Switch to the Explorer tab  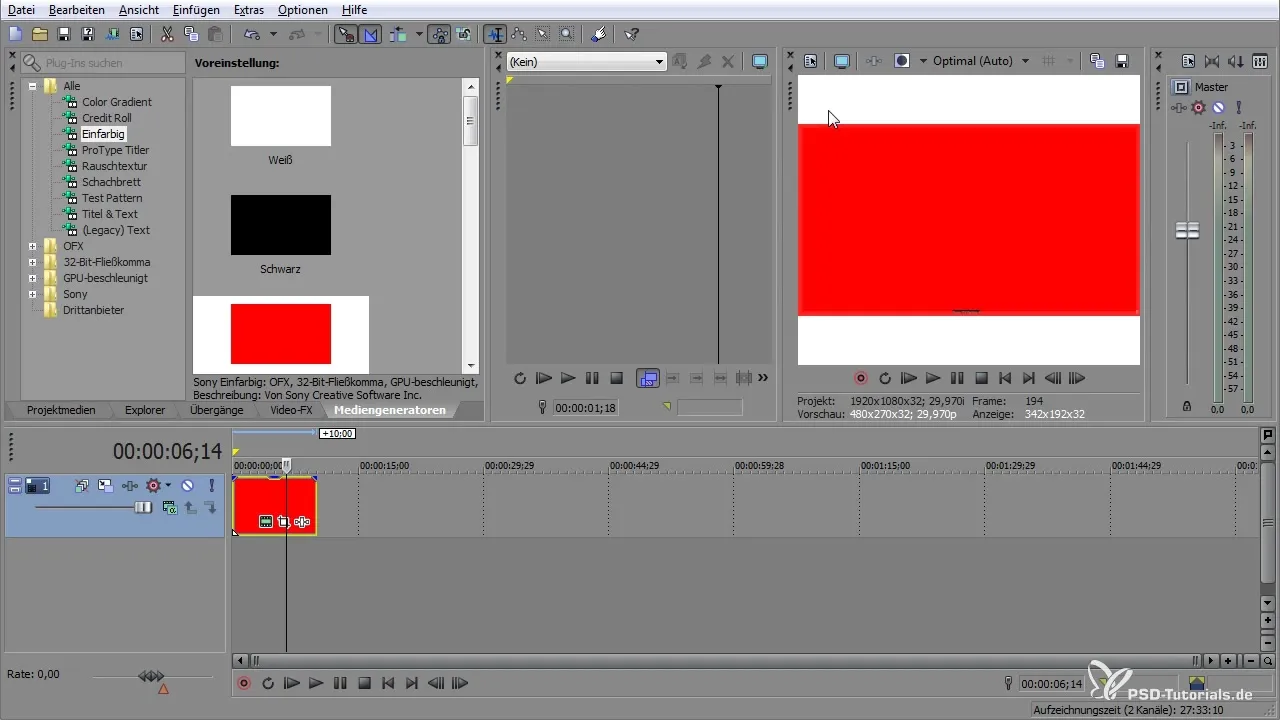145,410
